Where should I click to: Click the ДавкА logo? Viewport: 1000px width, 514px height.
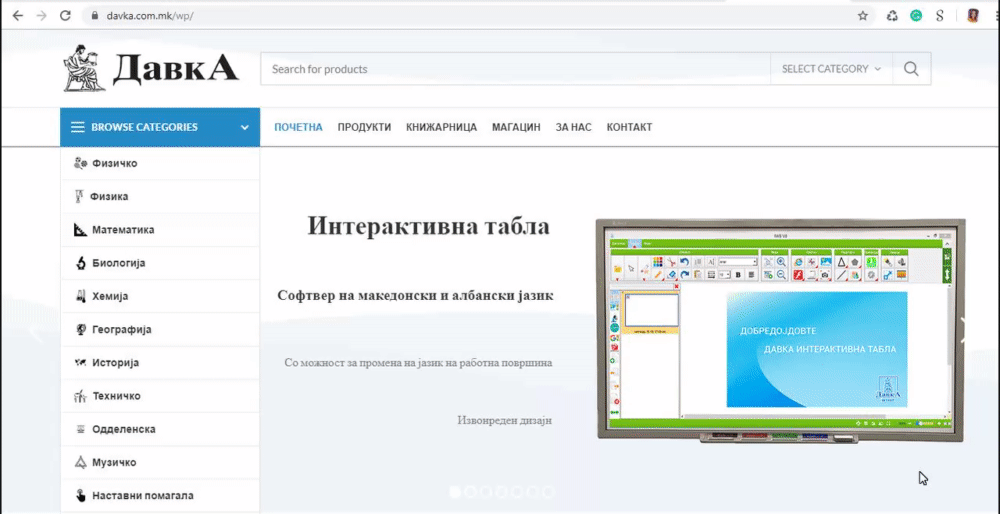pos(151,68)
